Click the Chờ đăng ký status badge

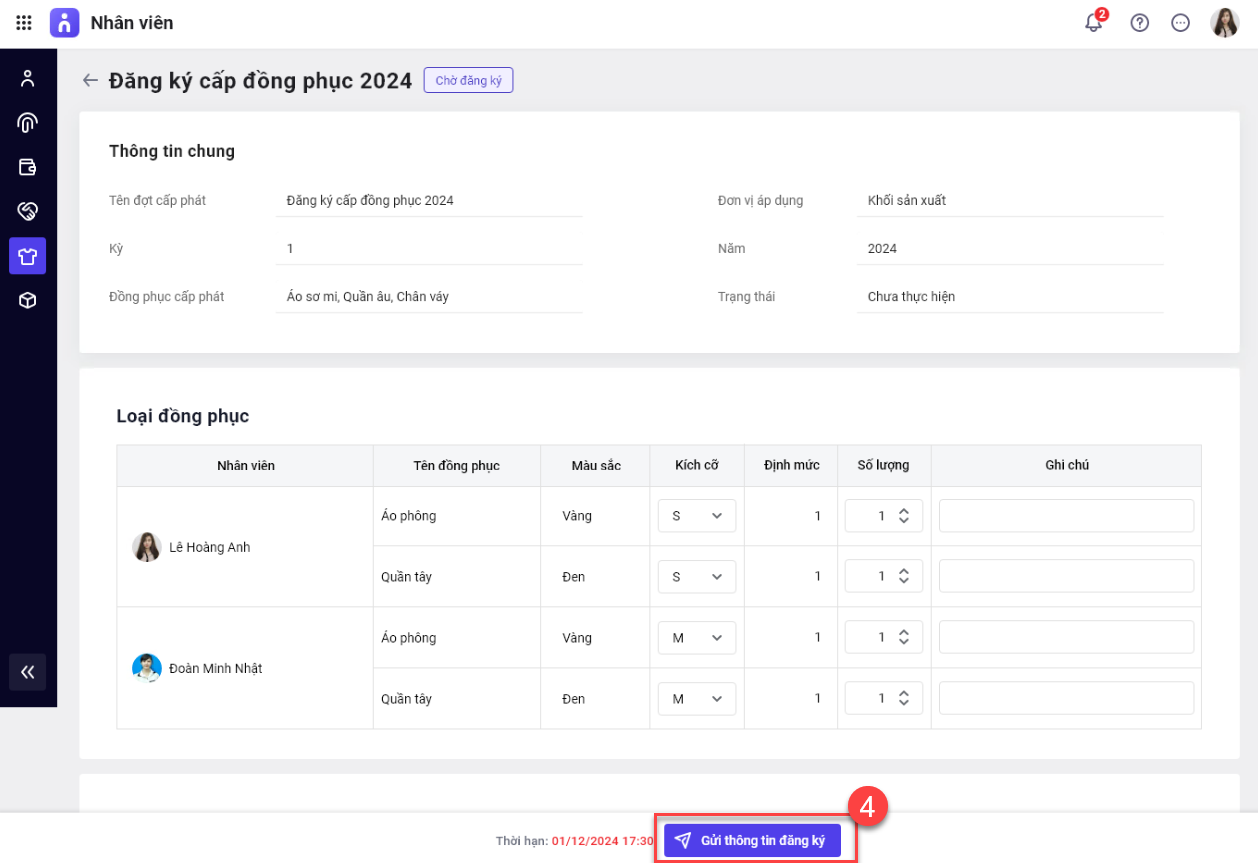click(x=468, y=81)
